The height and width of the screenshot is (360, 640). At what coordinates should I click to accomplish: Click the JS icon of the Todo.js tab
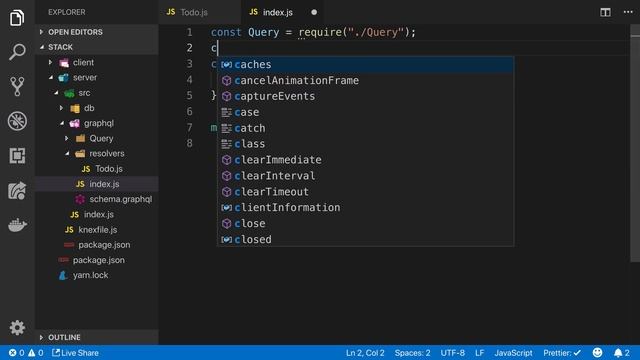click(x=171, y=12)
